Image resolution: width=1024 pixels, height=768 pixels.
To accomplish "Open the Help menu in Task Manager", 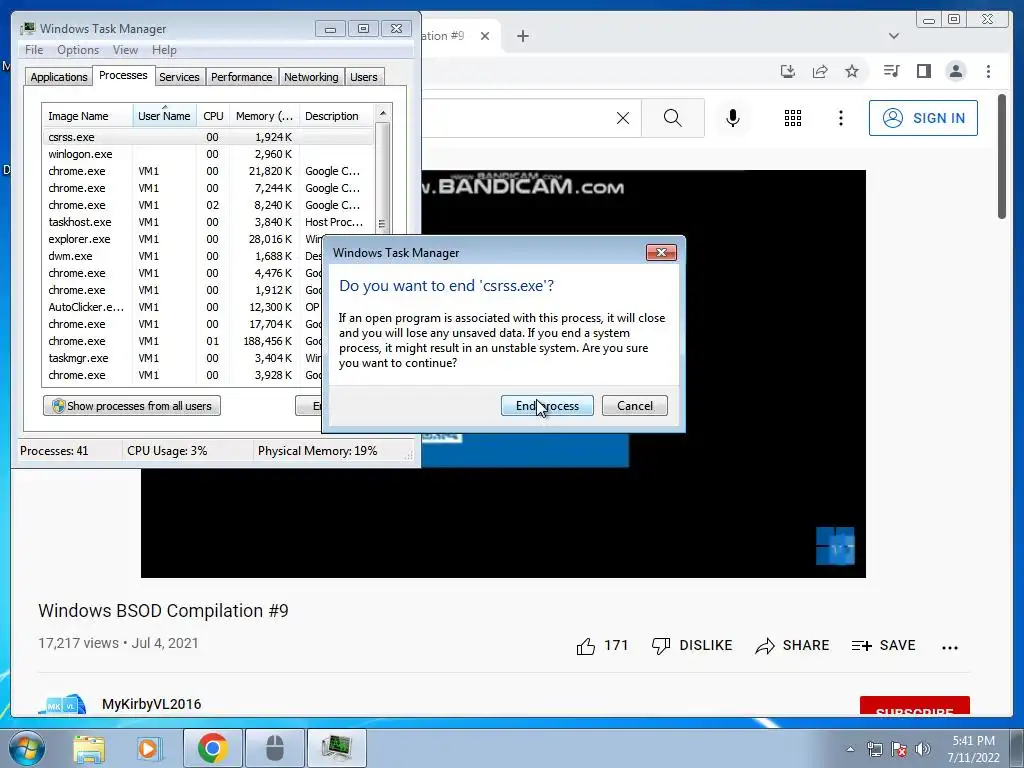I will 164,50.
